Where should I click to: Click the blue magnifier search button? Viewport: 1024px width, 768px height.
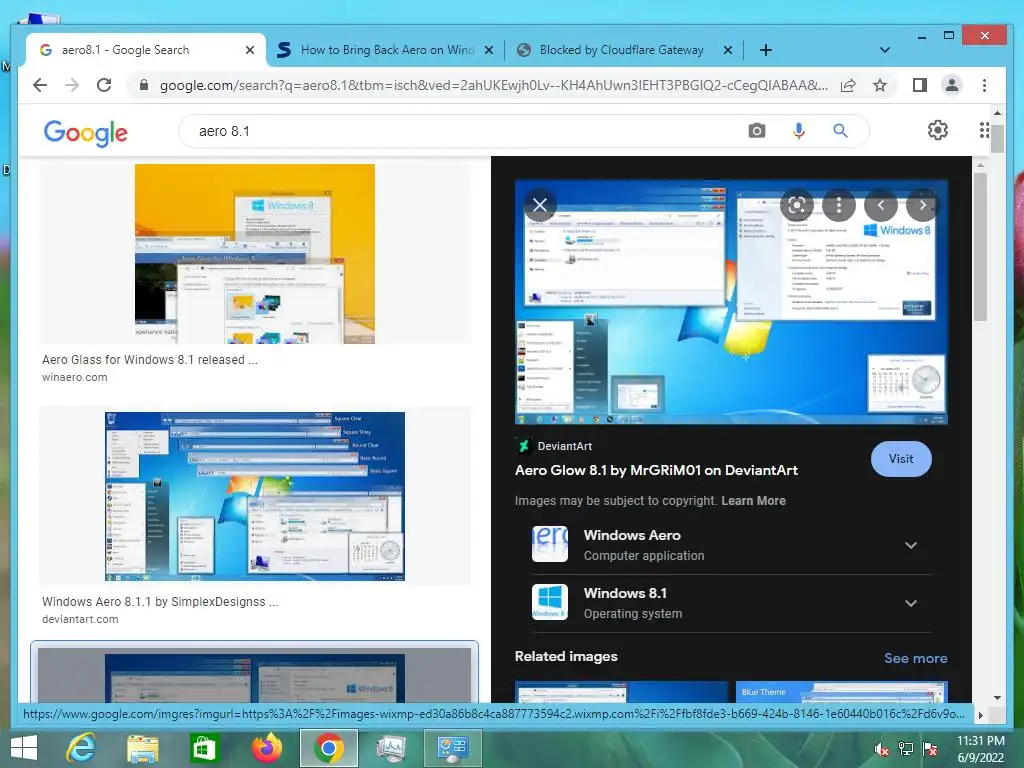tap(840, 131)
